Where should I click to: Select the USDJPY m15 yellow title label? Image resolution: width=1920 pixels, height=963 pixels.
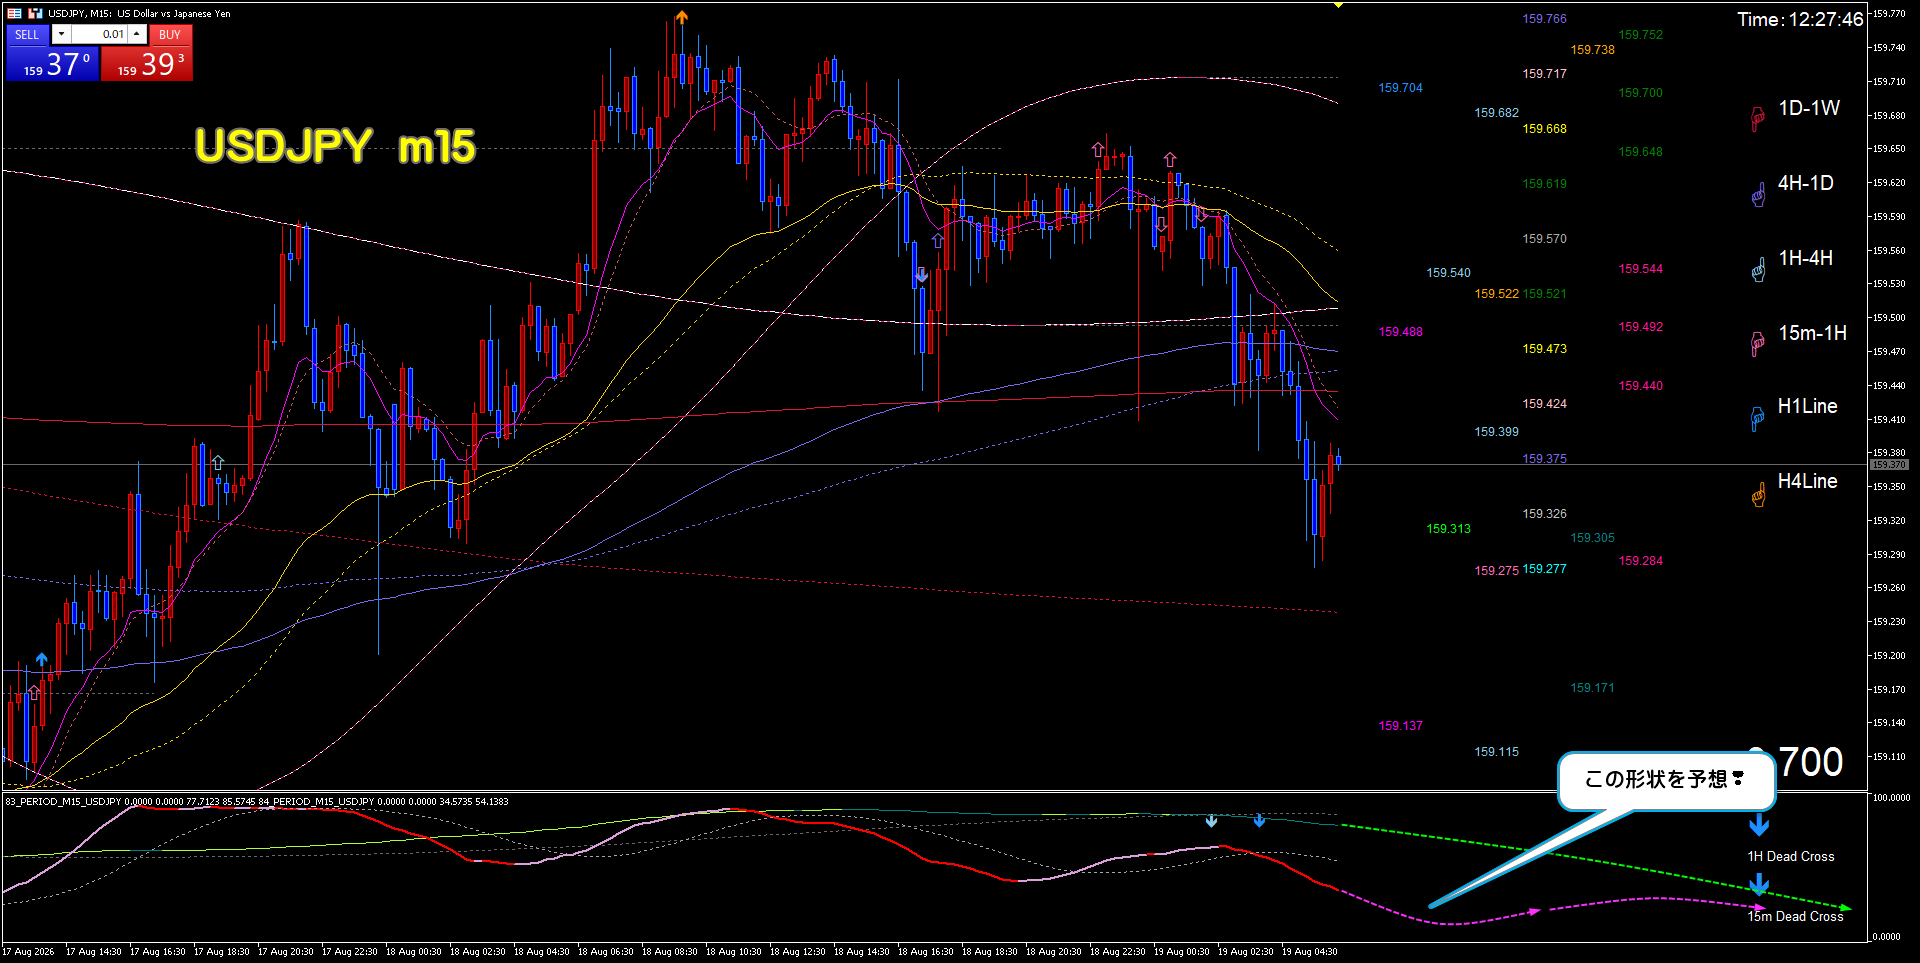click(335, 146)
